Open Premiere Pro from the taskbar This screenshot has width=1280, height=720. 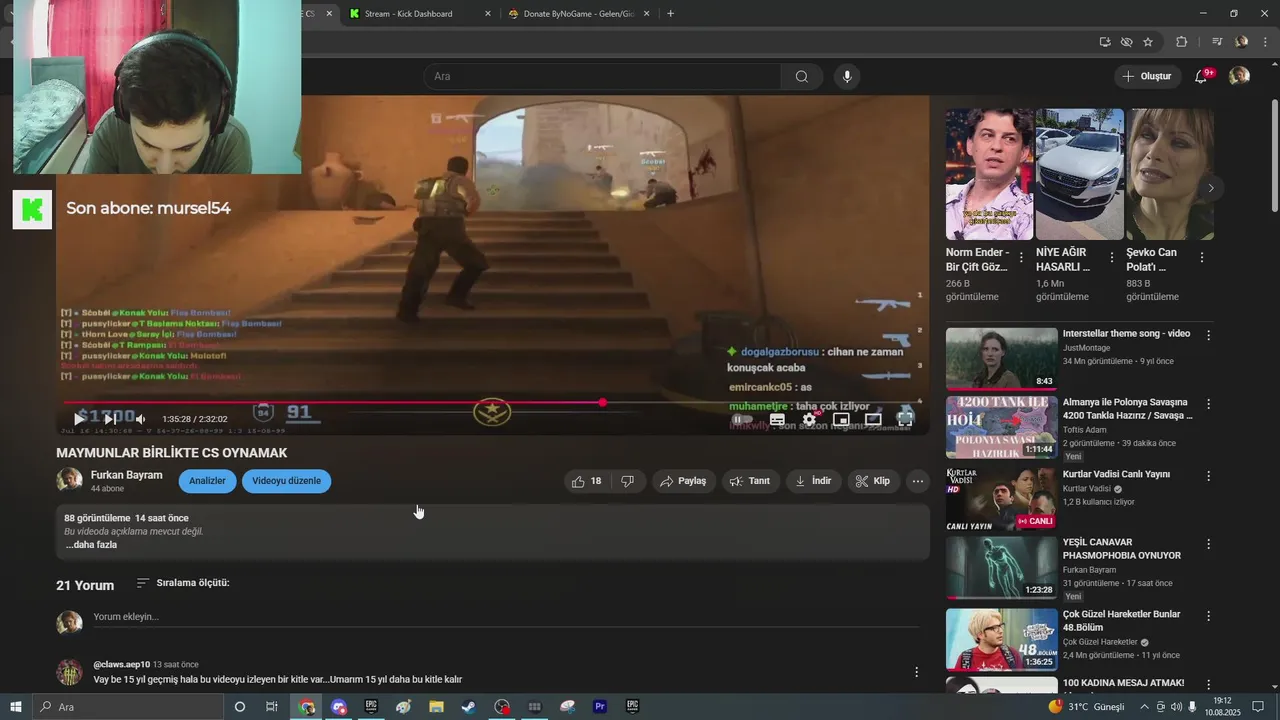(x=600, y=707)
